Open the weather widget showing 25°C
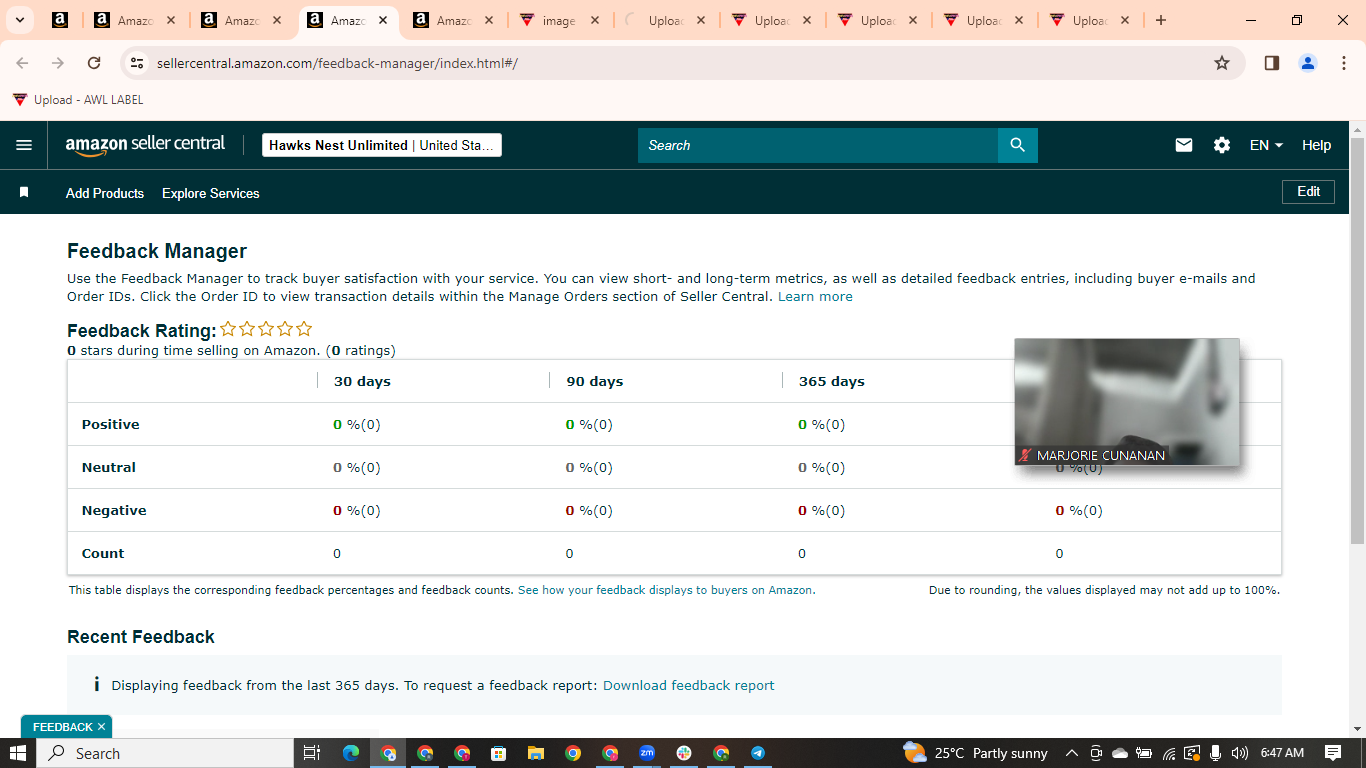 click(x=975, y=753)
